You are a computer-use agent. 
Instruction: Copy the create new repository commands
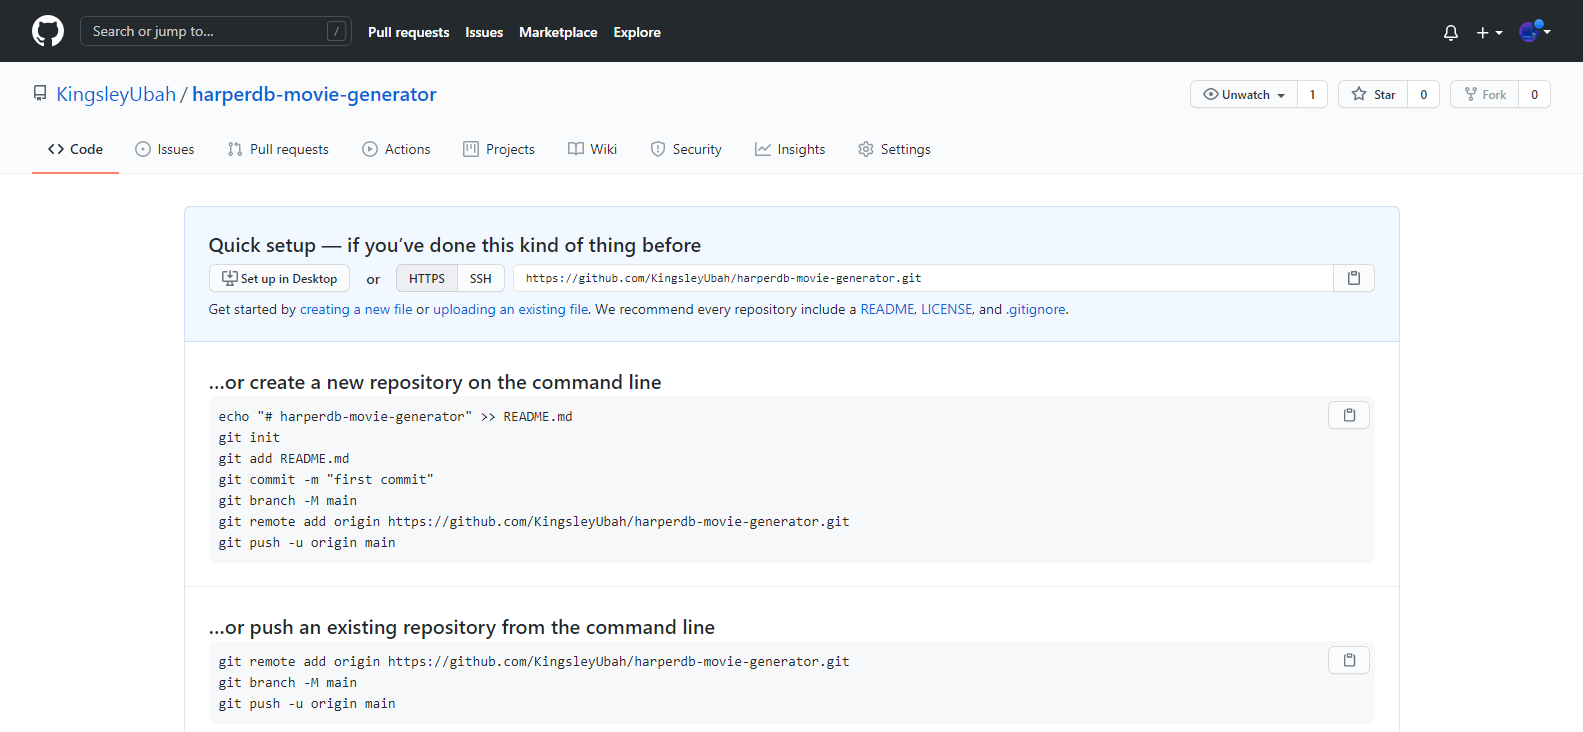click(1349, 415)
